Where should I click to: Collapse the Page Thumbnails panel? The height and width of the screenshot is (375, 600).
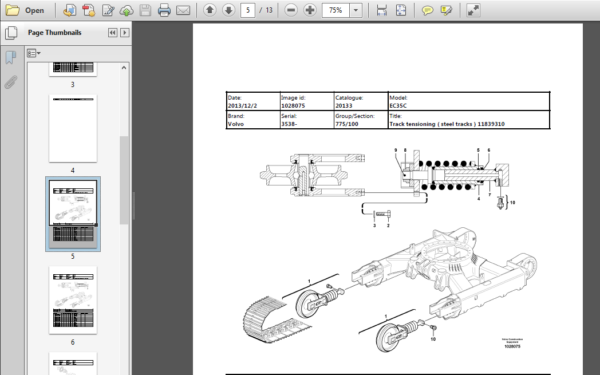point(112,33)
